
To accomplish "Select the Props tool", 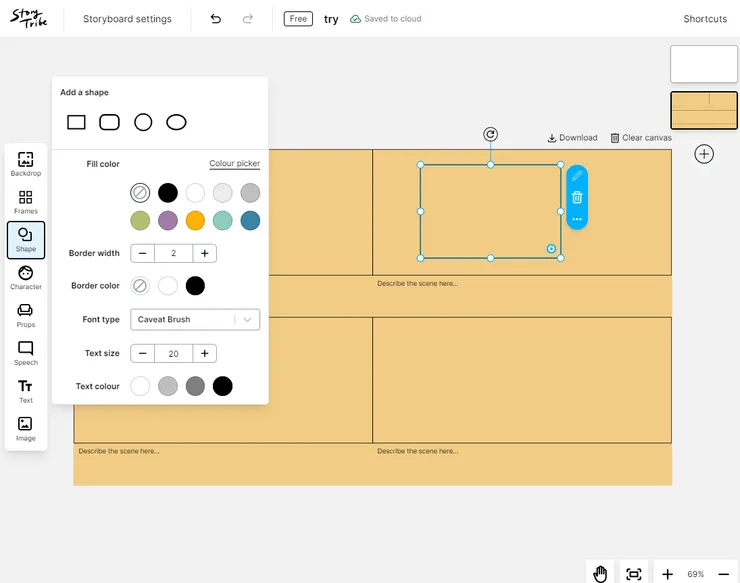I will coord(26,315).
